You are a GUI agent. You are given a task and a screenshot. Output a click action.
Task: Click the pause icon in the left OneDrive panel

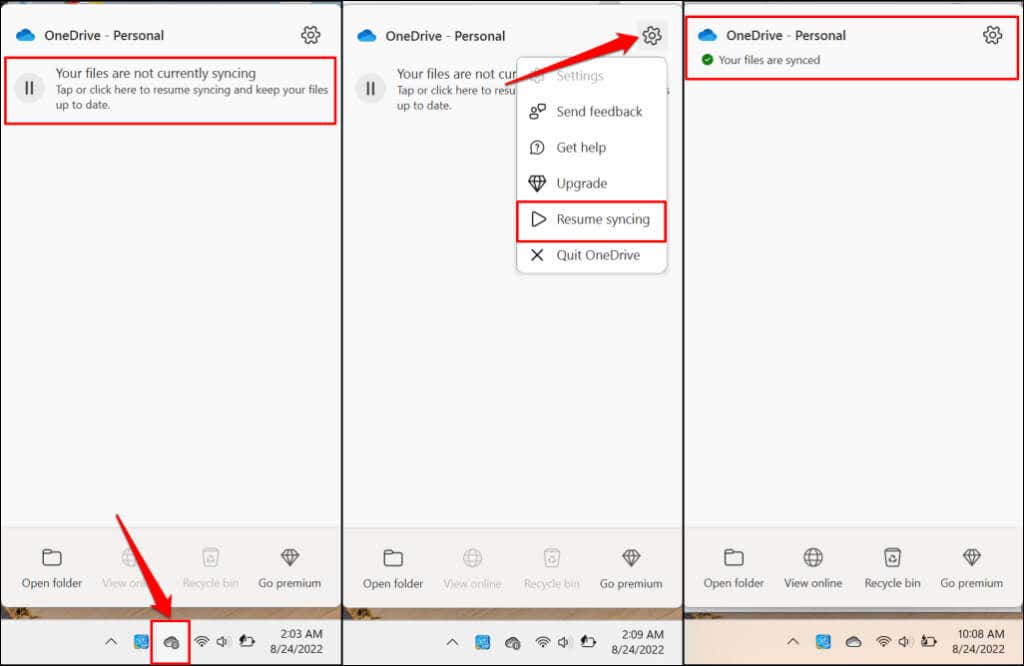click(x=29, y=87)
